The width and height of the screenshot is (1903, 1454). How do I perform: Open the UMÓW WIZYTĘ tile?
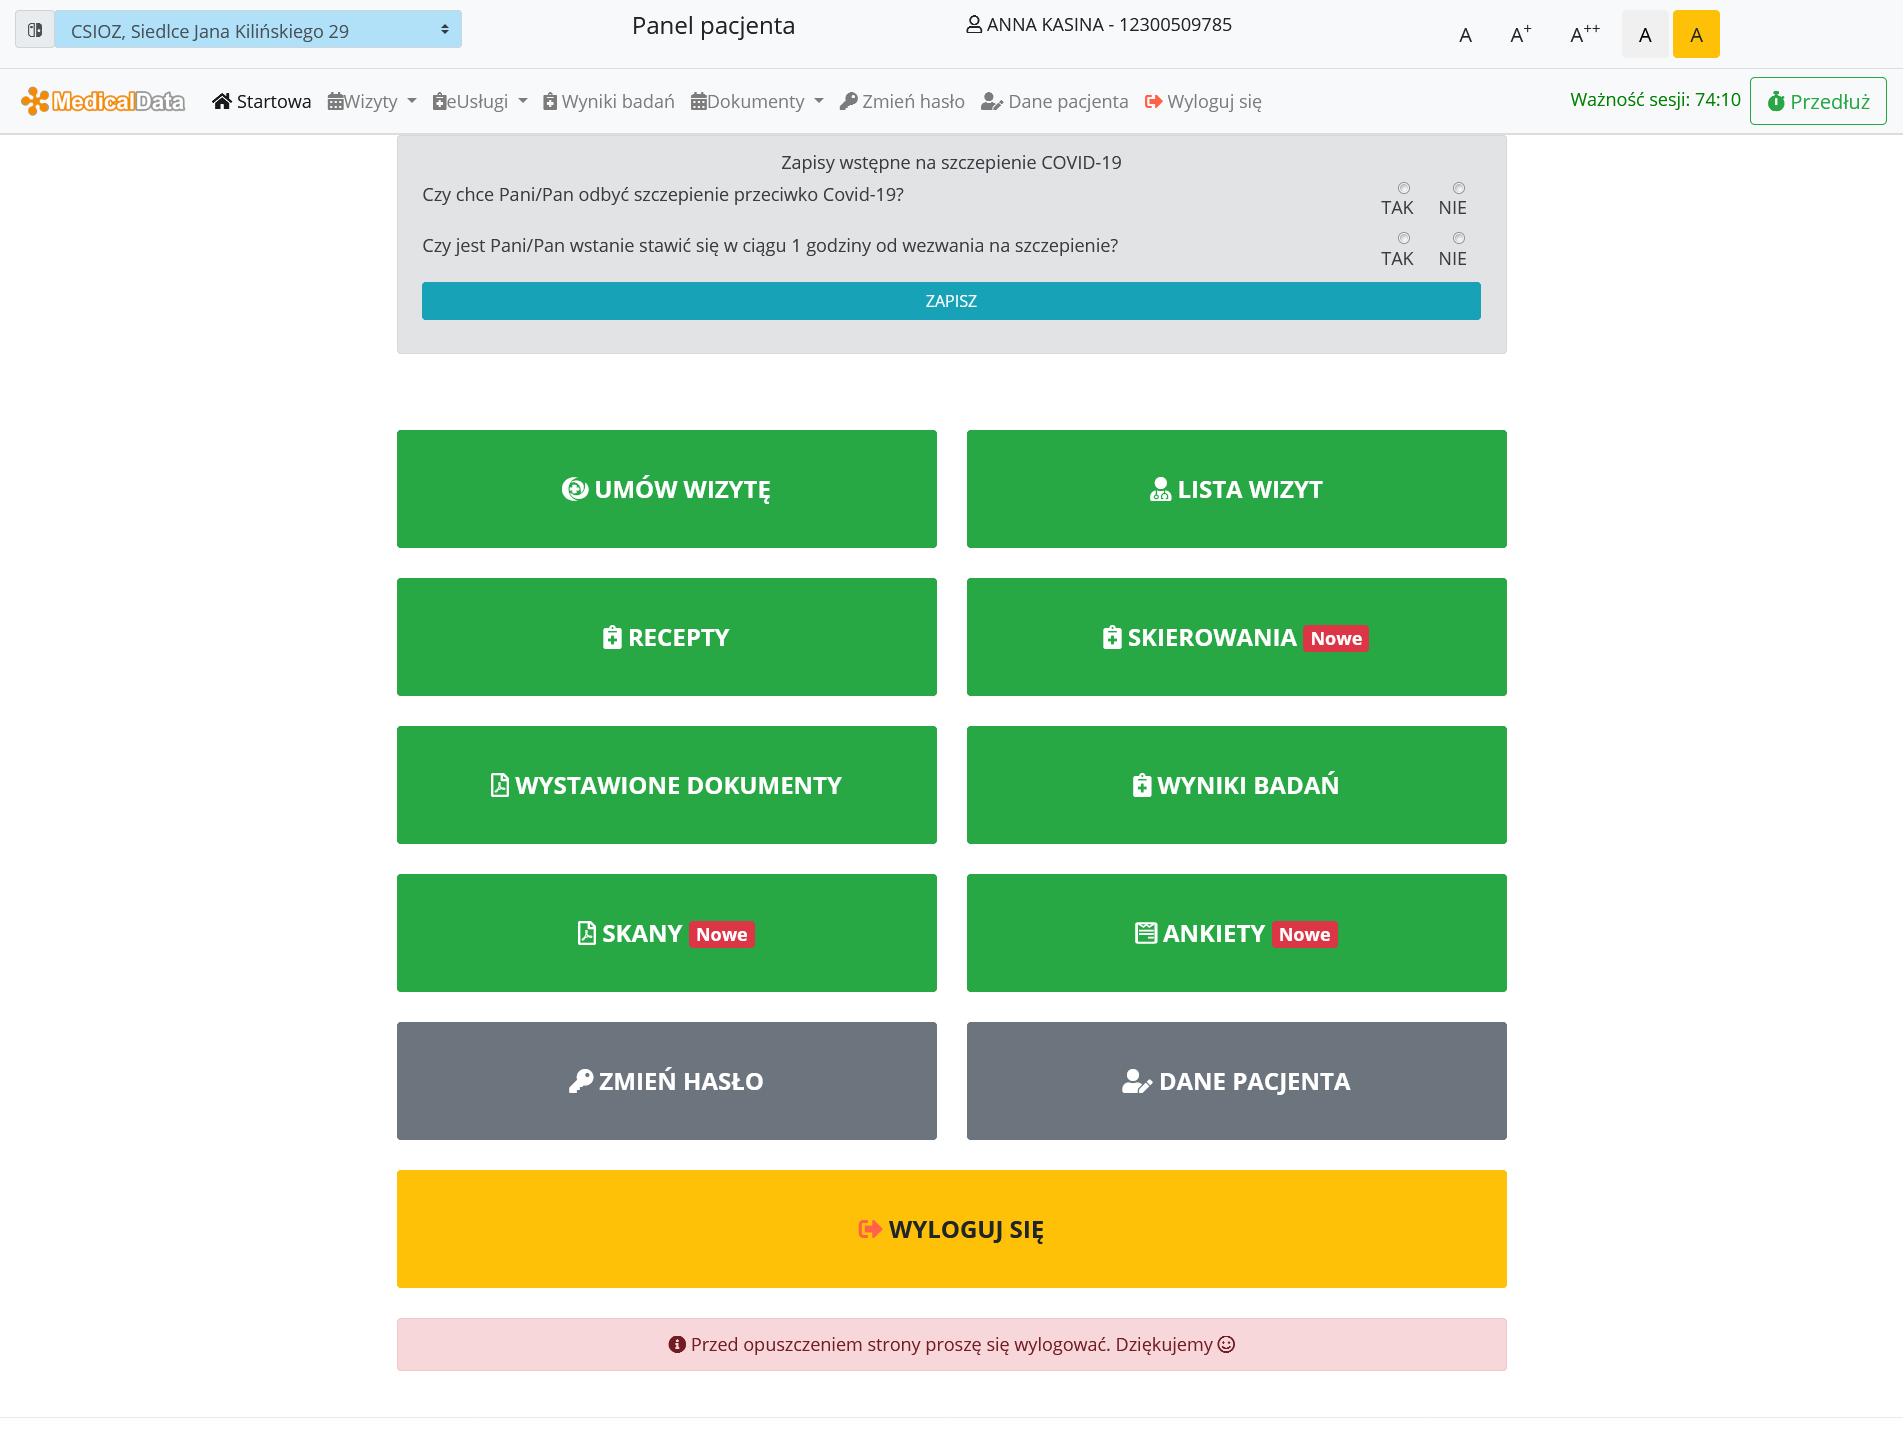(x=666, y=489)
